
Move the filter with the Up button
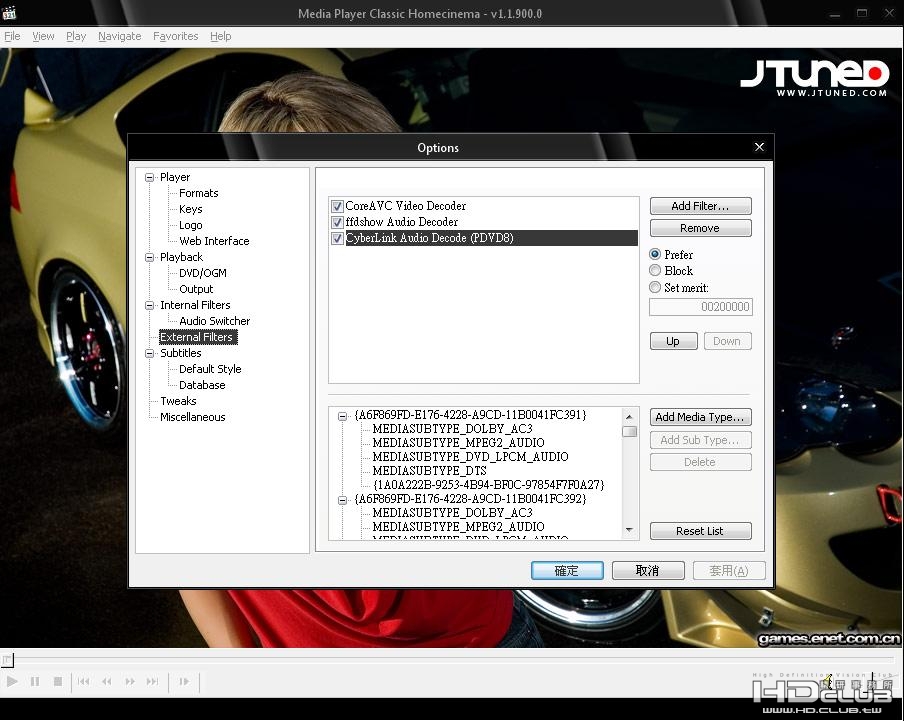[673, 341]
